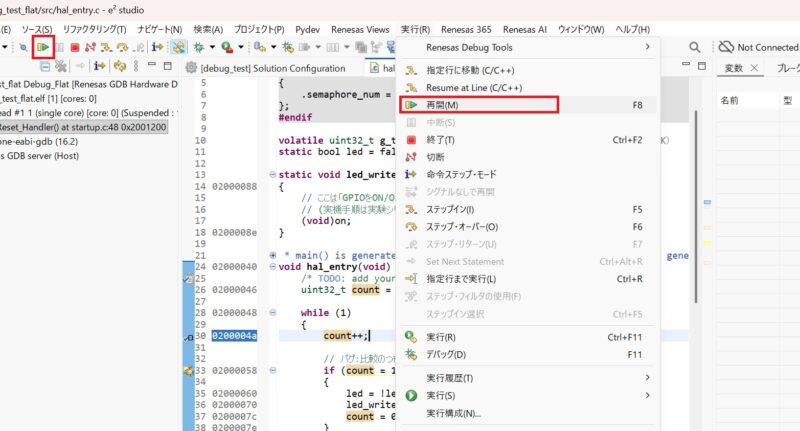
Task: Select 命令ステップ・モード in the menu
Action: pos(462,174)
